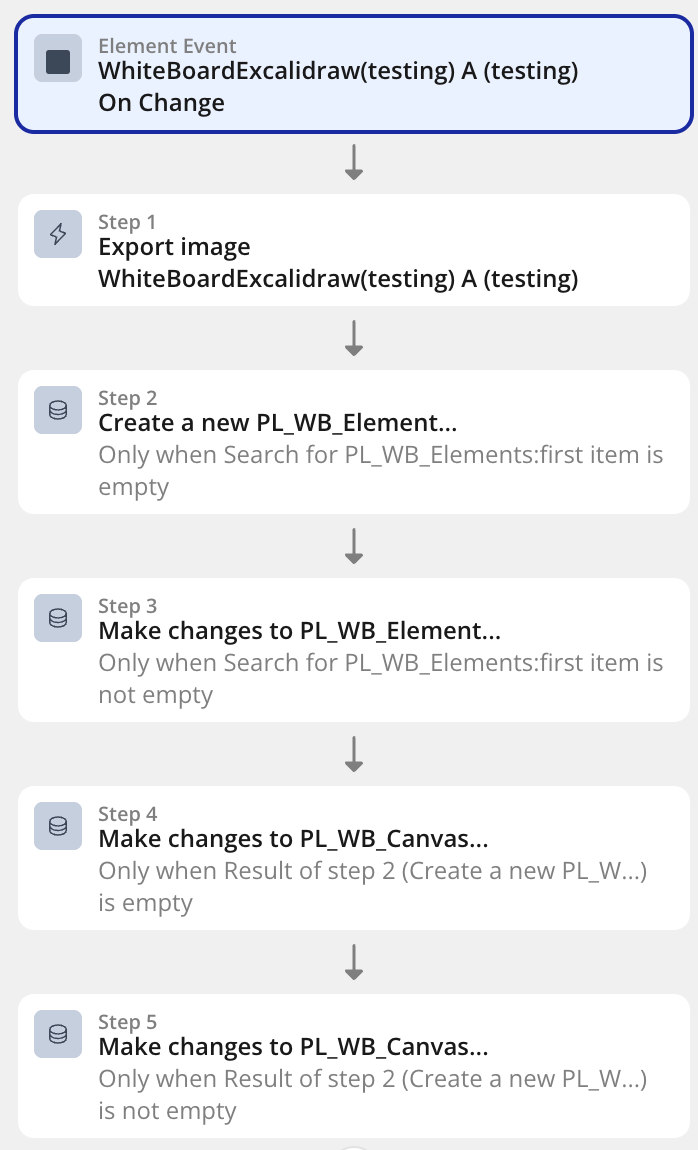Click arrow between Step 4 and Step 5

click(x=354, y=962)
